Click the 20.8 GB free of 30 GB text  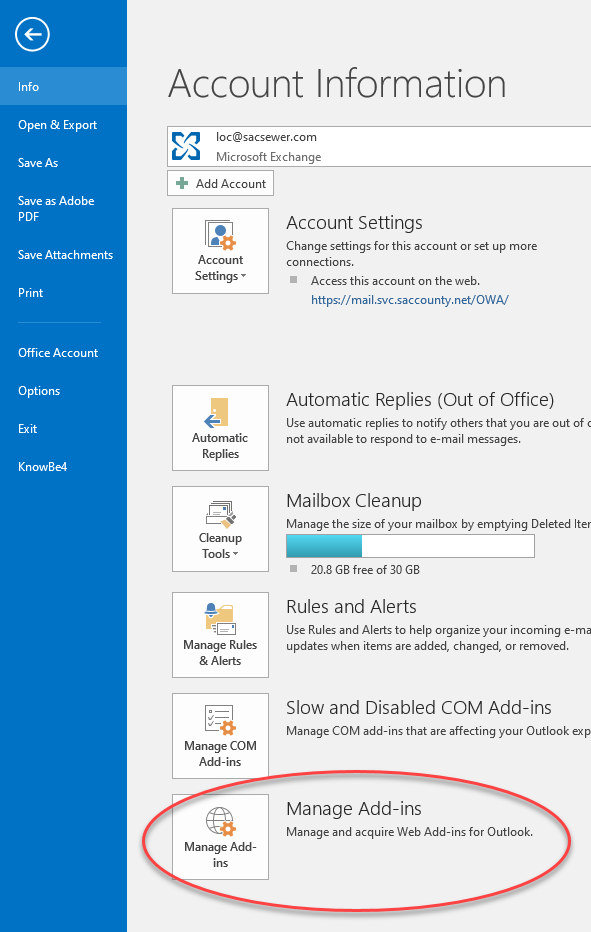pos(365,569)
